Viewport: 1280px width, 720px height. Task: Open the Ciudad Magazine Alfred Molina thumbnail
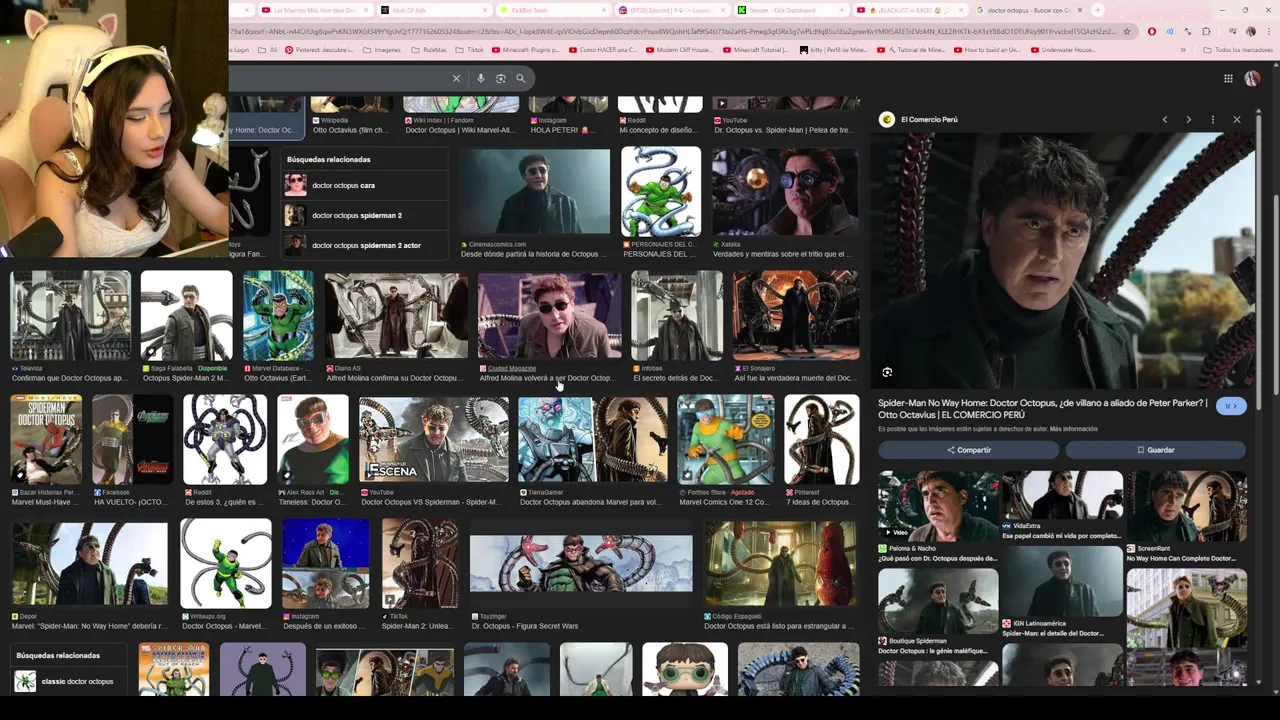(x=549, y=314)
